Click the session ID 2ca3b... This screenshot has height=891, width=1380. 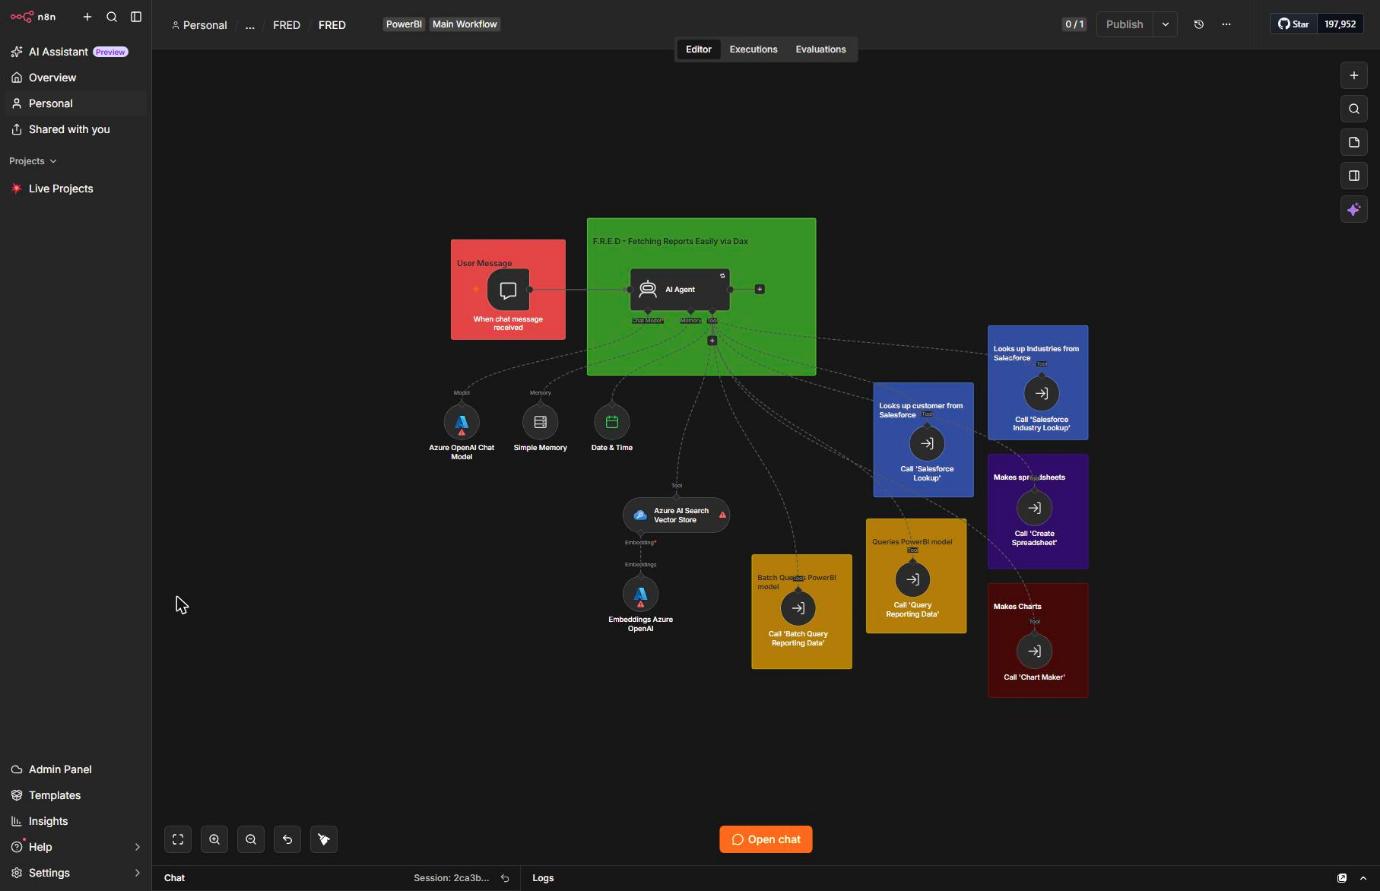click(x=451, y=878)
